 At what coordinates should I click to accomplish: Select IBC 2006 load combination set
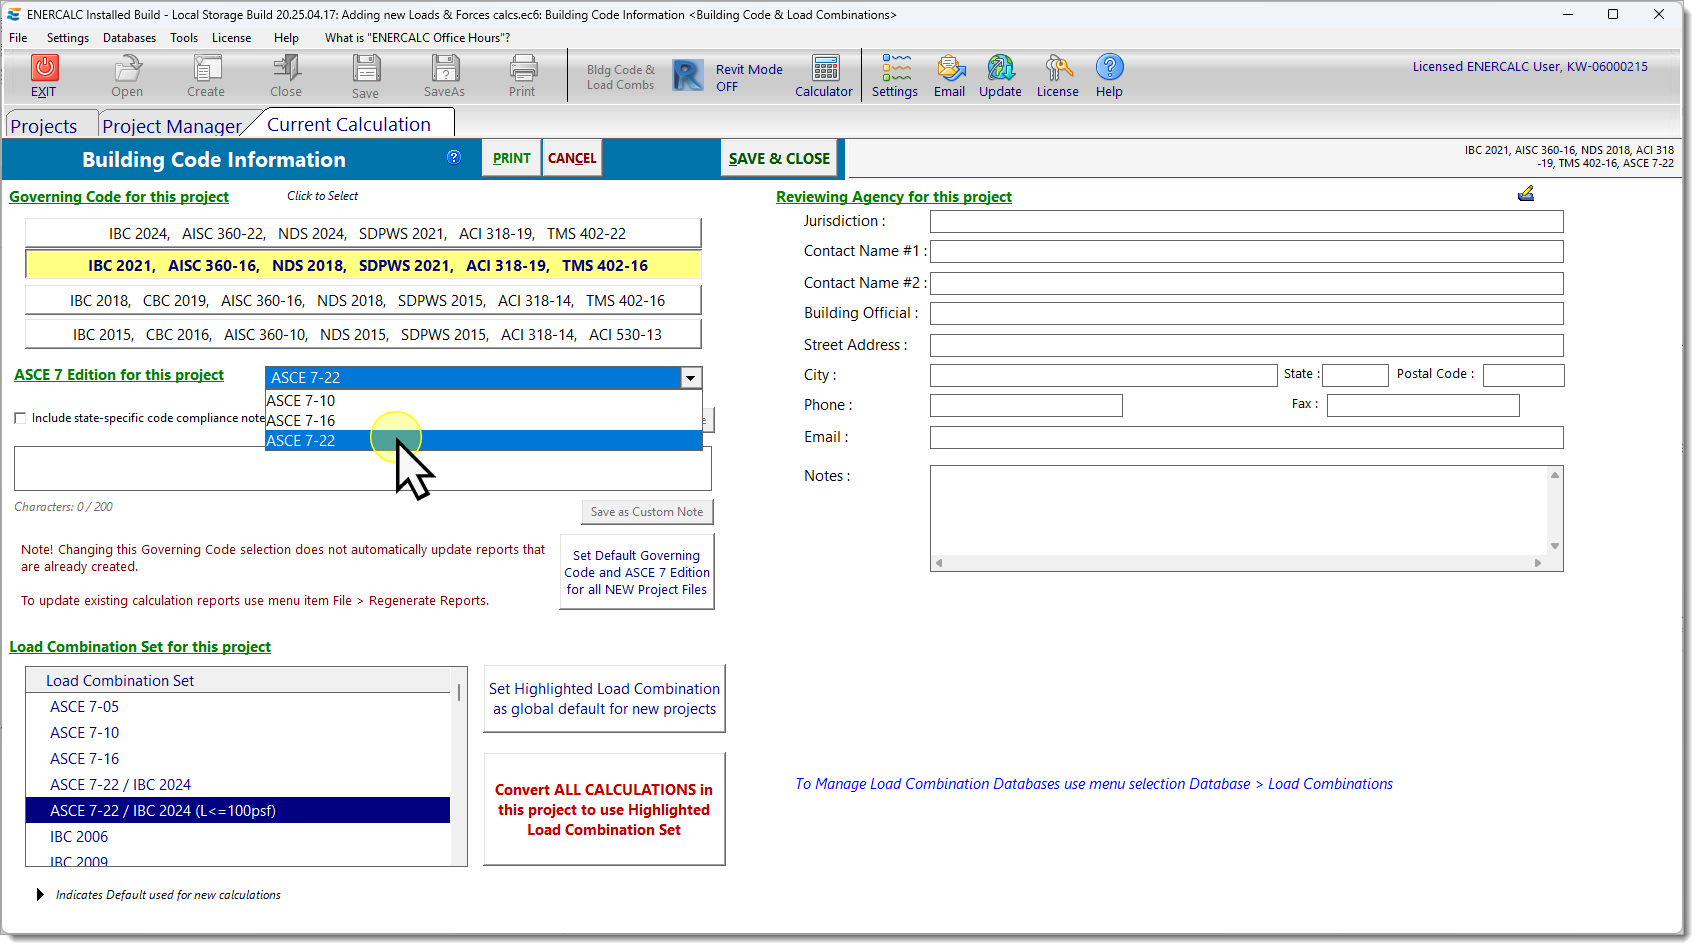pos(238,837)
